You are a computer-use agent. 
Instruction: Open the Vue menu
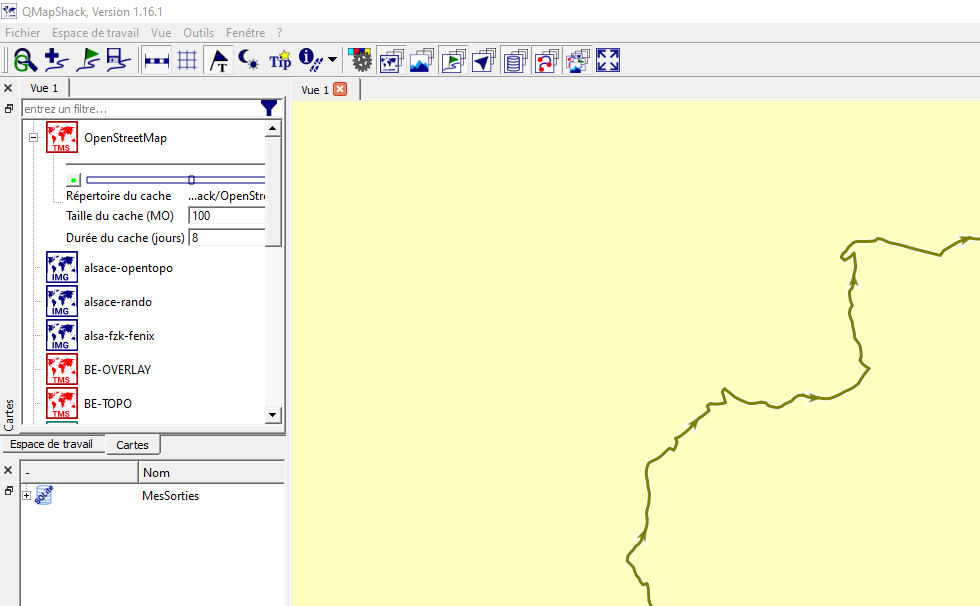click(x=161, y=32)
